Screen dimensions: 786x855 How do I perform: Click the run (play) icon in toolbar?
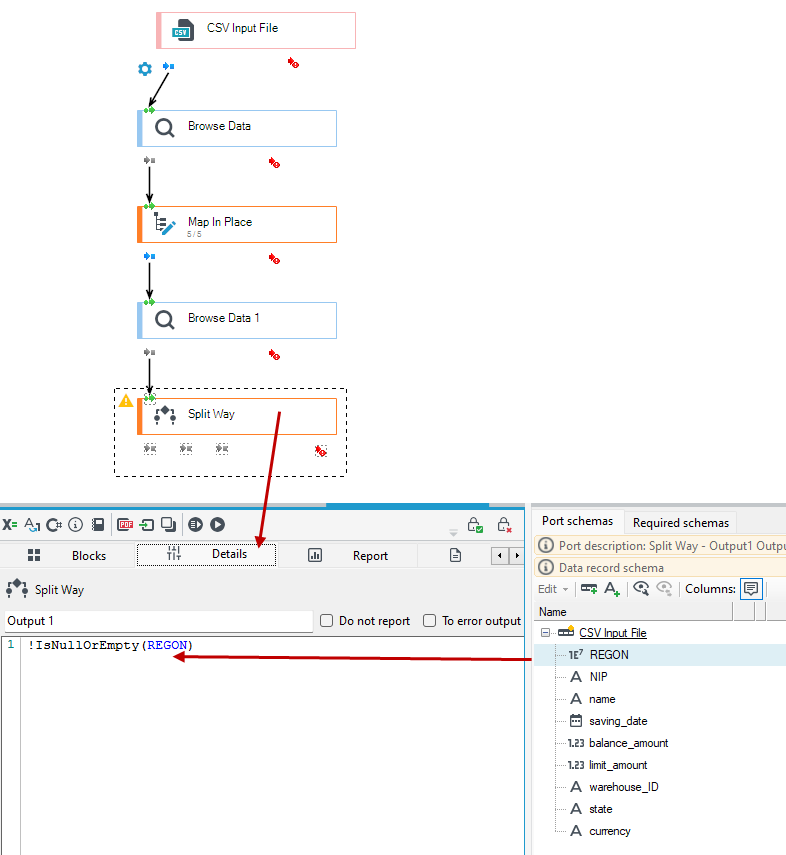(x=218, y=525)
